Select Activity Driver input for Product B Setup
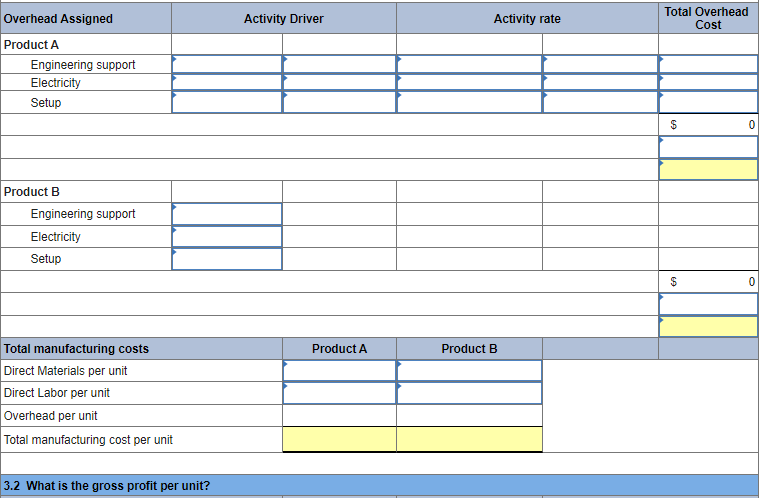 click(x=227, y=259)
